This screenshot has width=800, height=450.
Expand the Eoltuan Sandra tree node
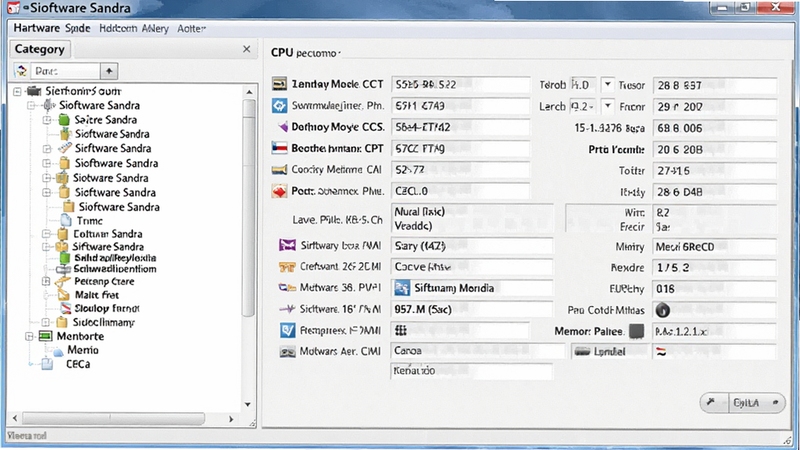click(x=46, y=234)
